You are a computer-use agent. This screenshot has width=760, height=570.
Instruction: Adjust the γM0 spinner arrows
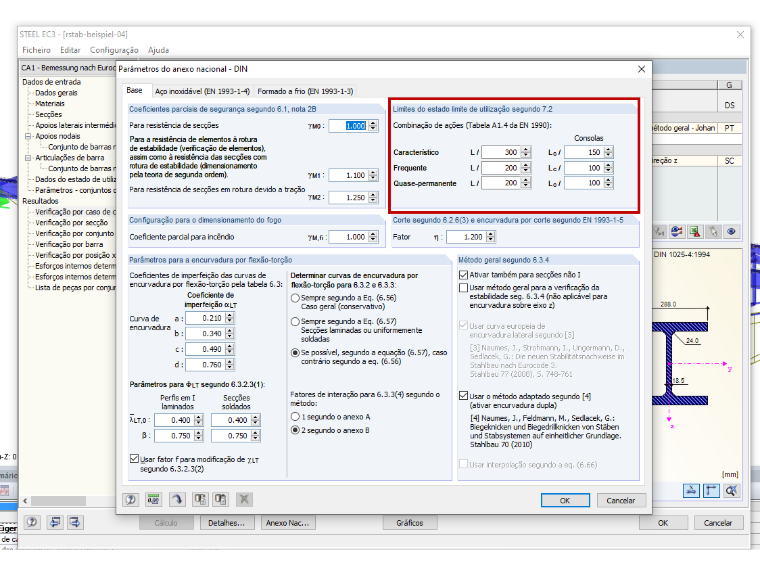[x=373, y=126]
